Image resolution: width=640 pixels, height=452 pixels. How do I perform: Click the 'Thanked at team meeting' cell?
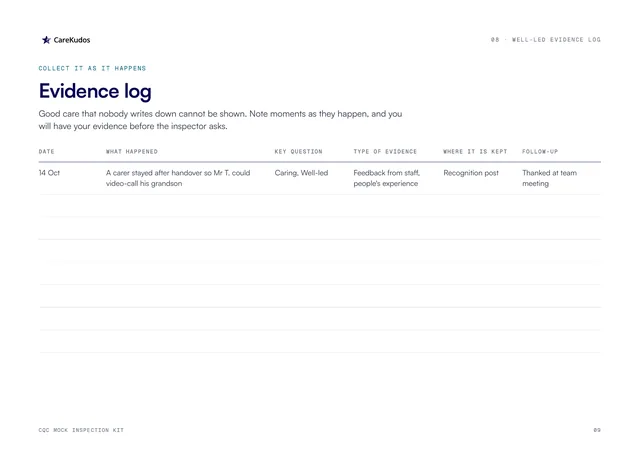[549, 178]
